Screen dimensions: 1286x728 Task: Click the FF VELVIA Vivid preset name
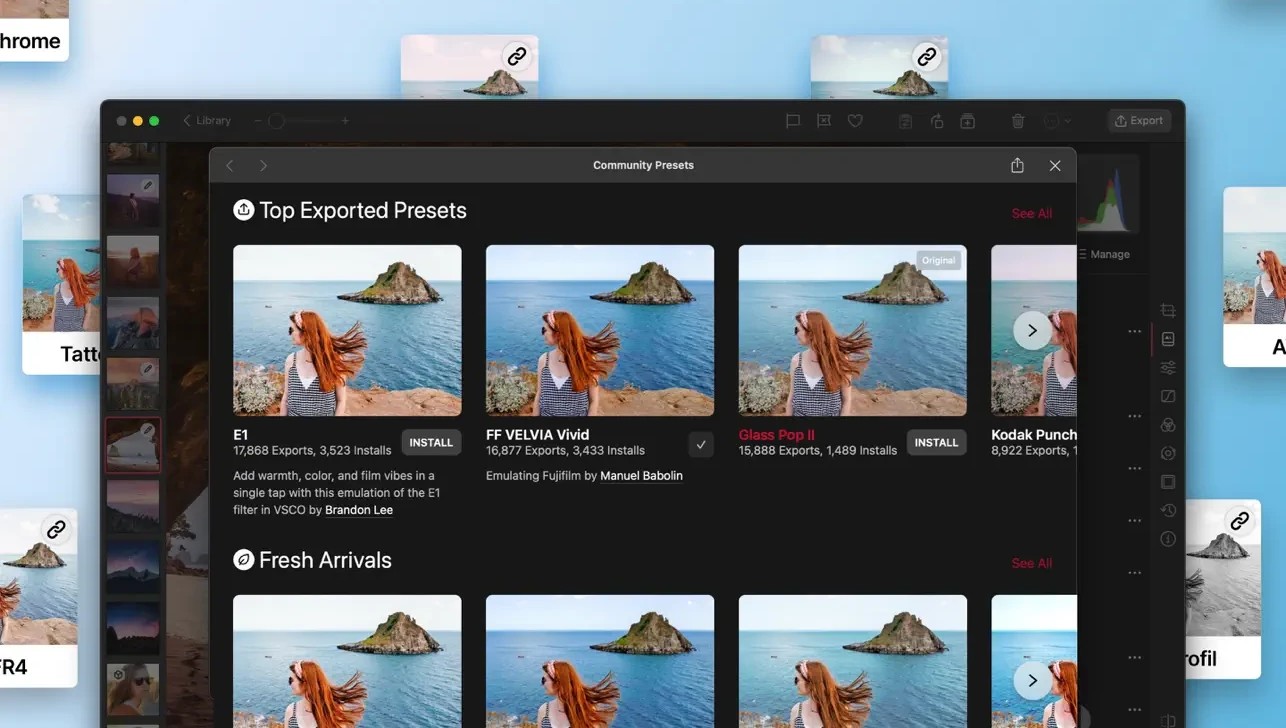[537, 435]
